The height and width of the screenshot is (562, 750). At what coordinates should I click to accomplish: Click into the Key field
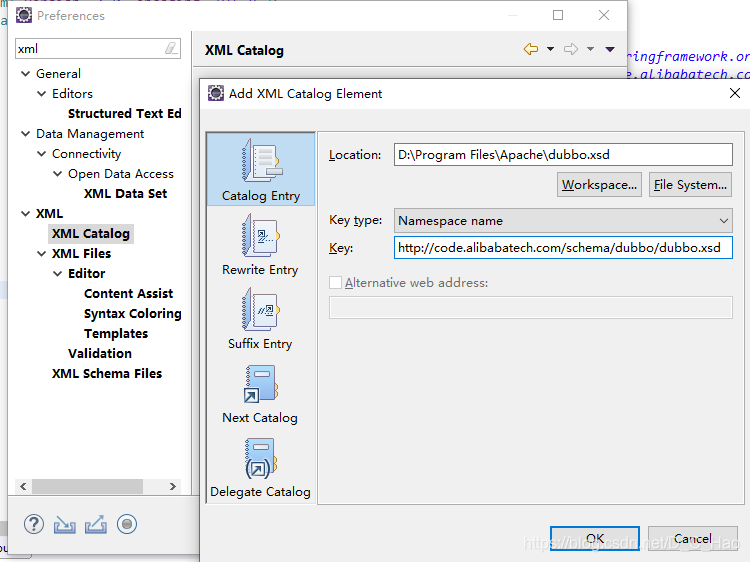[563, 247]
